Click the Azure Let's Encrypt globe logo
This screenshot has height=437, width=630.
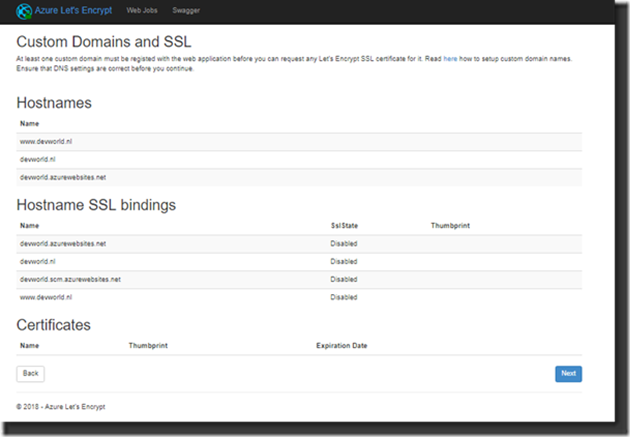point(24,11)
